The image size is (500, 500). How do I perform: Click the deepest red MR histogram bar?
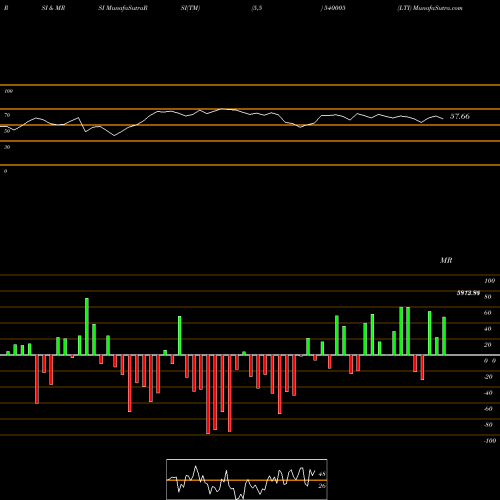coord(208,394)
